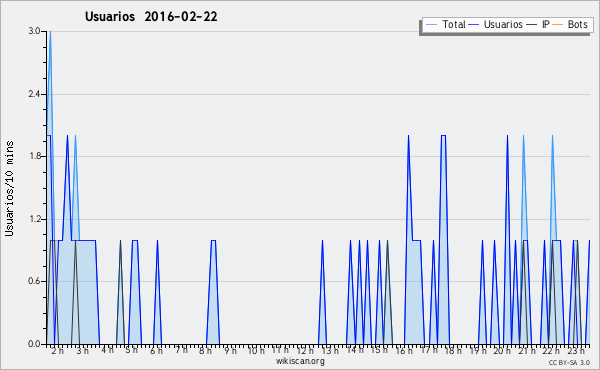This screenshot has width=600, height=370.
Task: Click the chart title 'Usuarios 2016-02-22'
Action: pyautogui.click(x=151, y=17)
